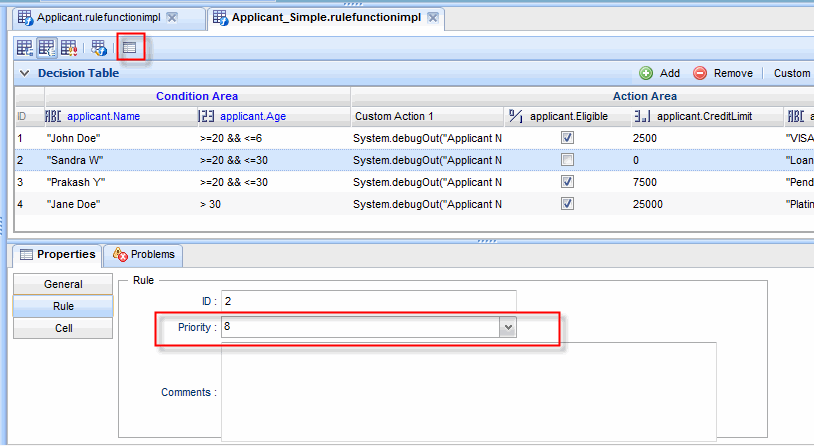Viewport: 814px width, 446px height.
Task: Uncheck Eligible checkbox for John Doe row
Action: coord(567,138)
